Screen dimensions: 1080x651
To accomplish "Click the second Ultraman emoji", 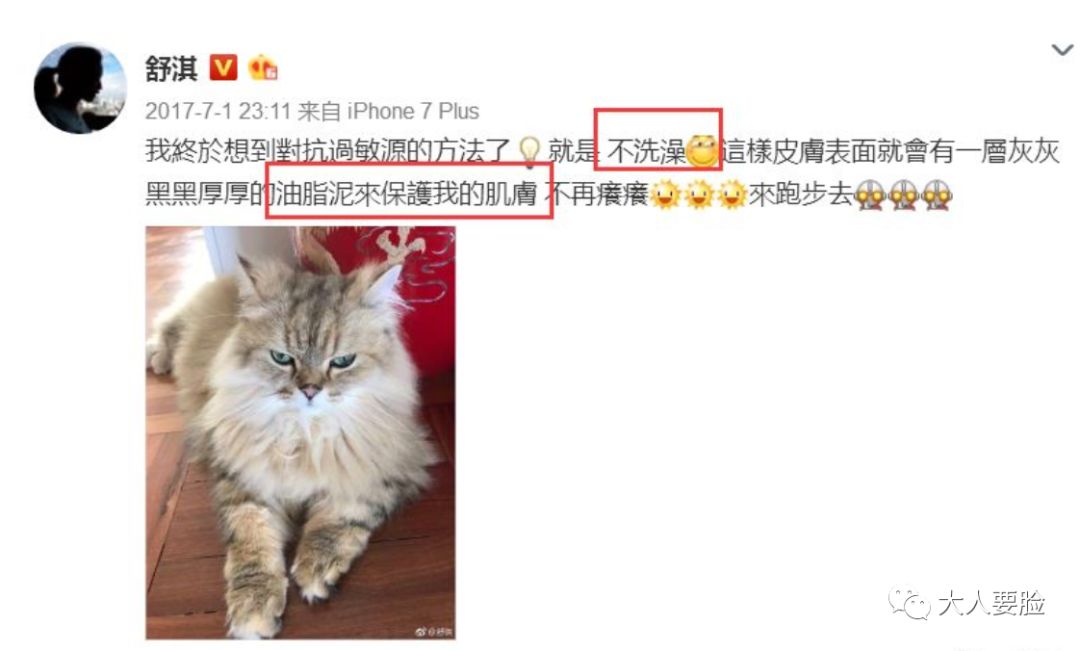I will [903, 195].
